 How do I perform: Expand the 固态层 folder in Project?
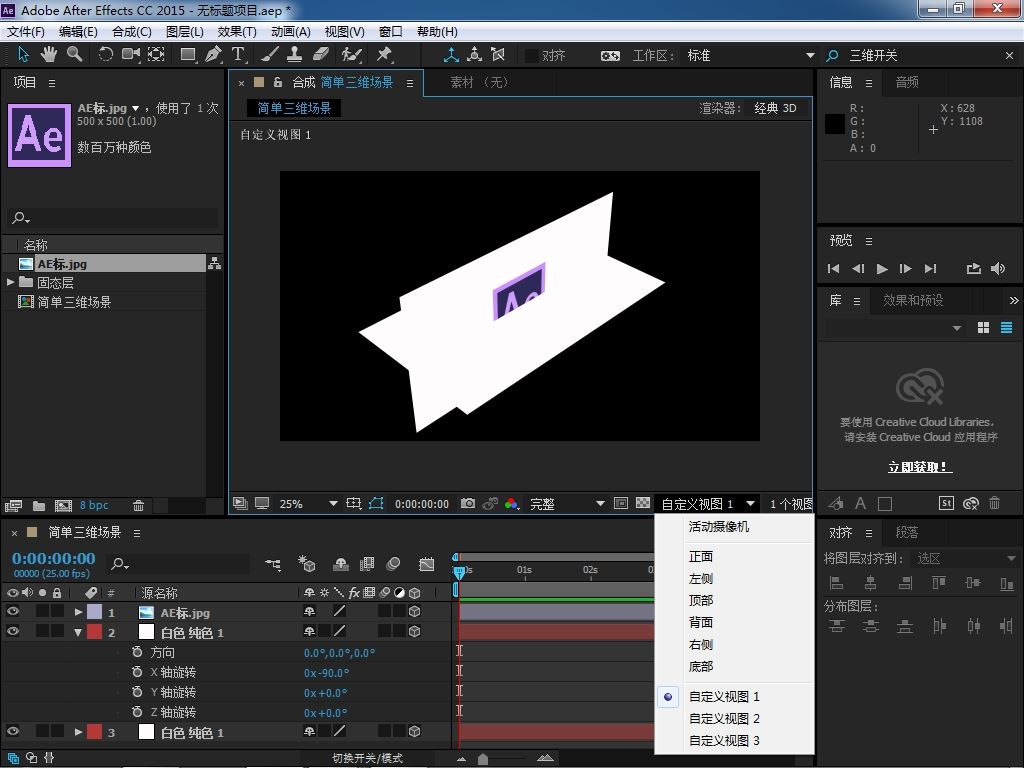click(10, 282)
